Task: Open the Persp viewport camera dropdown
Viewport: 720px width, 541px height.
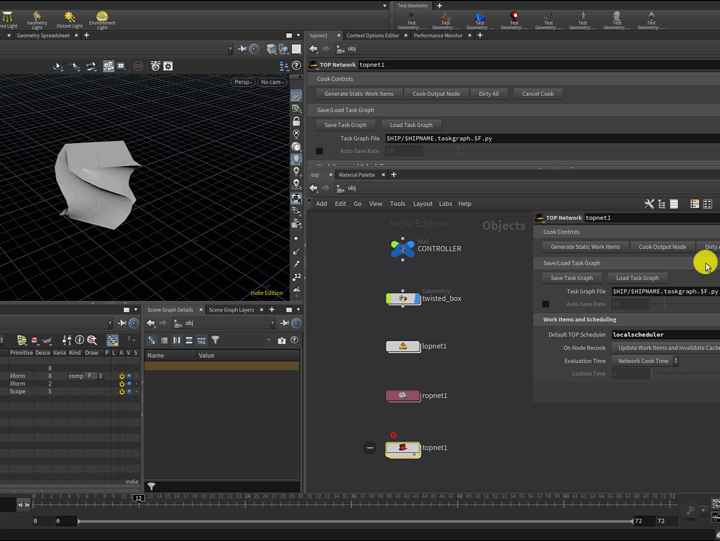Action: tap(243, 82)
